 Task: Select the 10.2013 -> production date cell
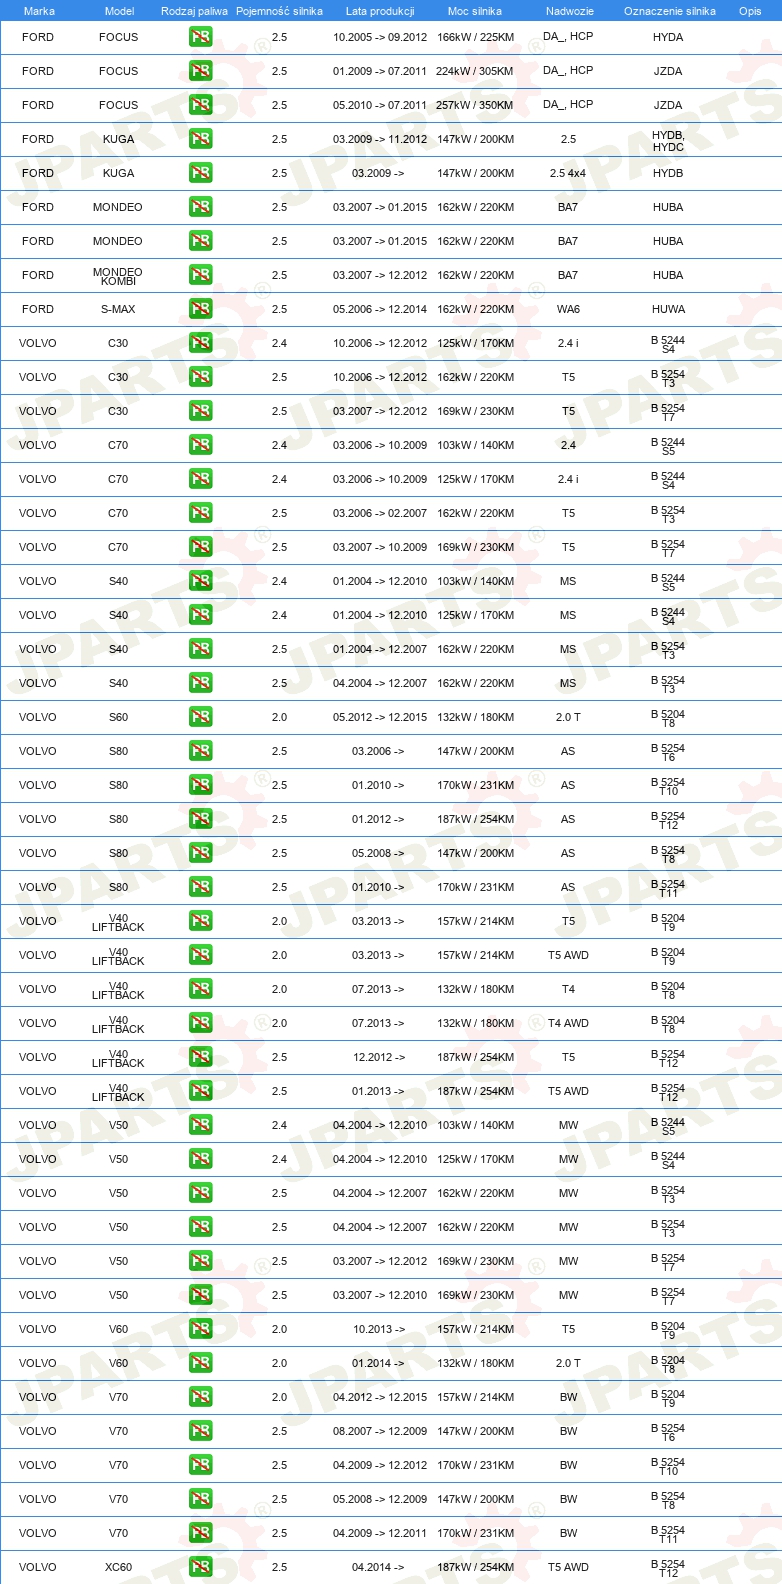pyautogui.click(x=378, y=1329)
